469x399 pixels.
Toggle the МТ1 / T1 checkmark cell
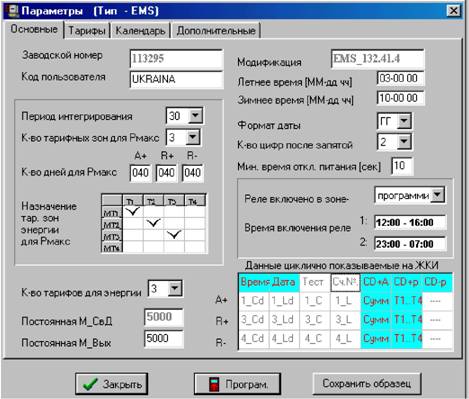tap(133, 212)
